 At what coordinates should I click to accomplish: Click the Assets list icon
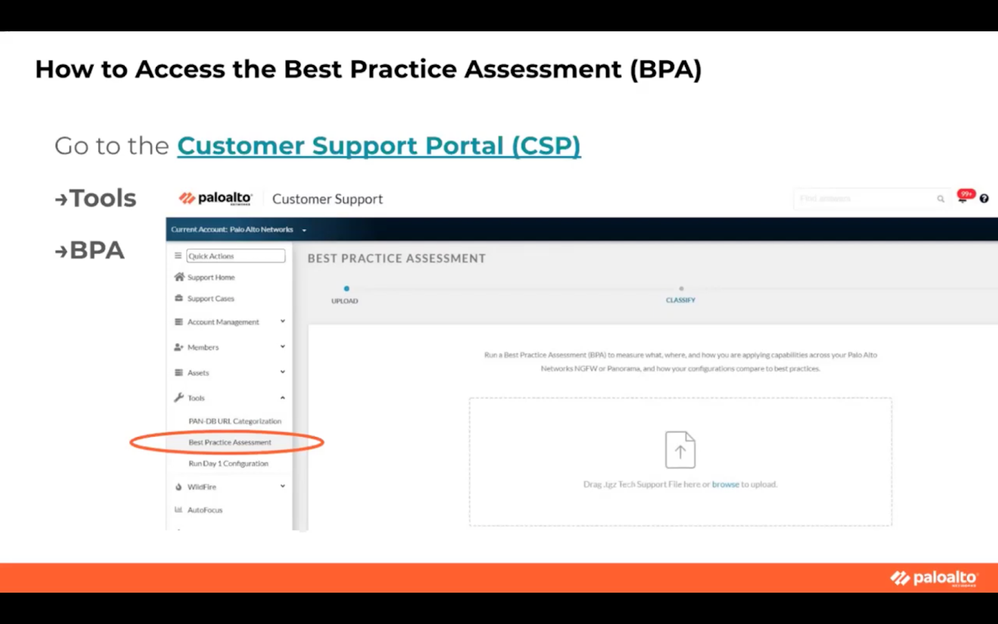click(x=179, y=372)
